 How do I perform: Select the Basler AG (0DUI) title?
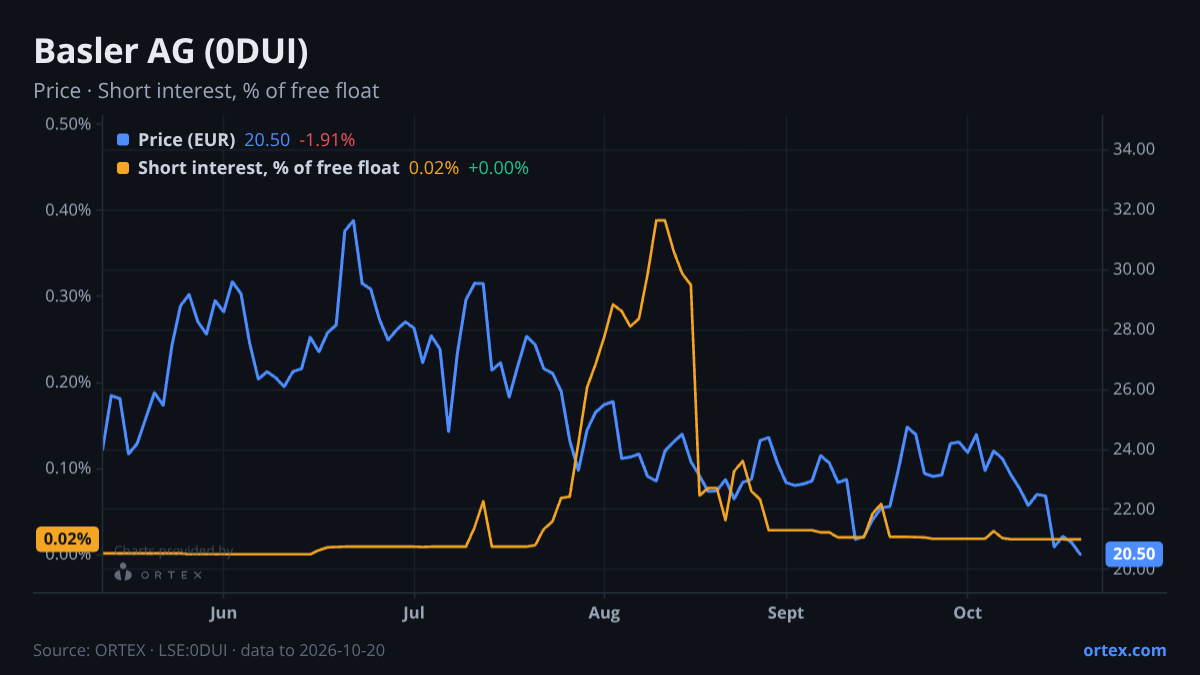click(171, 52)
